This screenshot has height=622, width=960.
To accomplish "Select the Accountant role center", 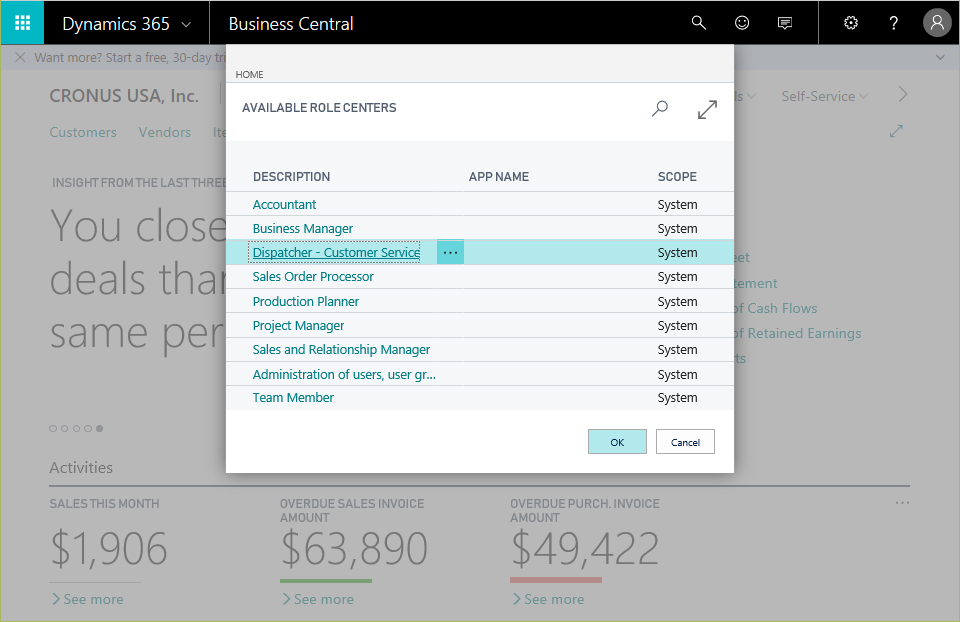I will (x=284, y=204).
